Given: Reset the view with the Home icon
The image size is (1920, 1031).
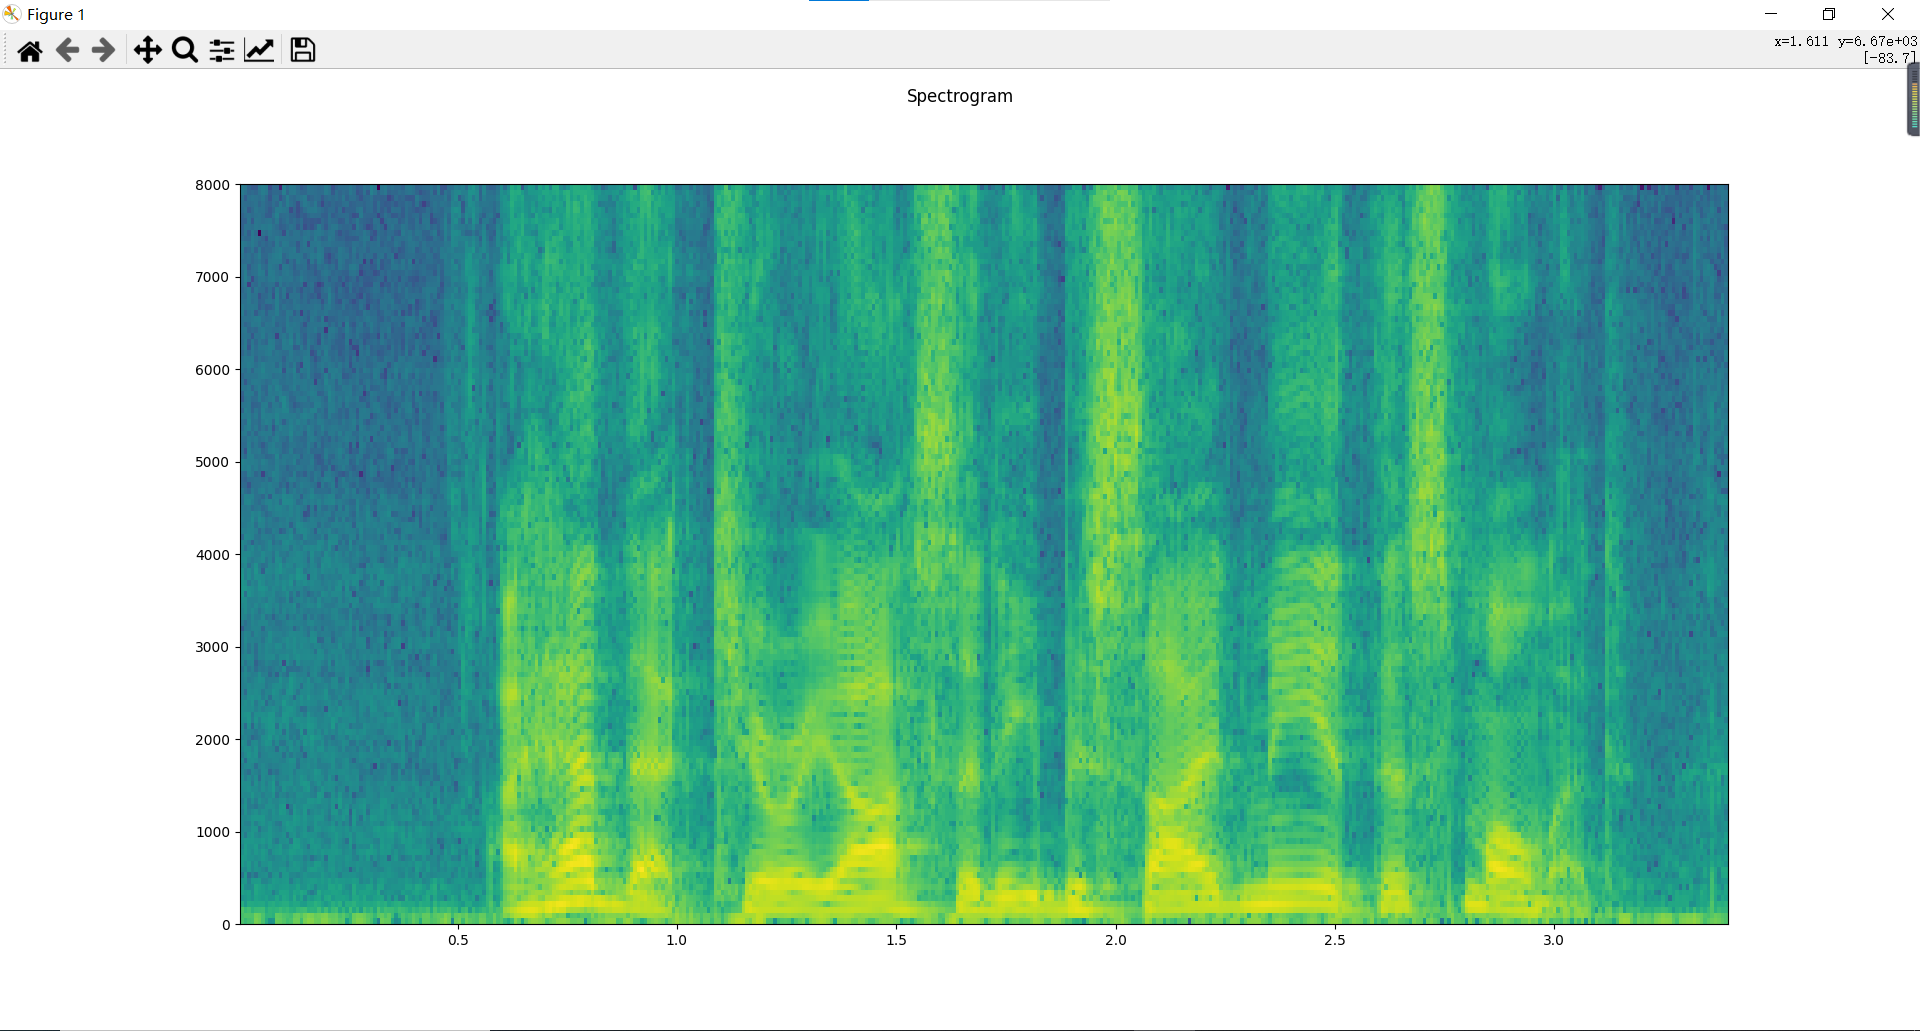Looking at the screenshot, I should (30, 50).
